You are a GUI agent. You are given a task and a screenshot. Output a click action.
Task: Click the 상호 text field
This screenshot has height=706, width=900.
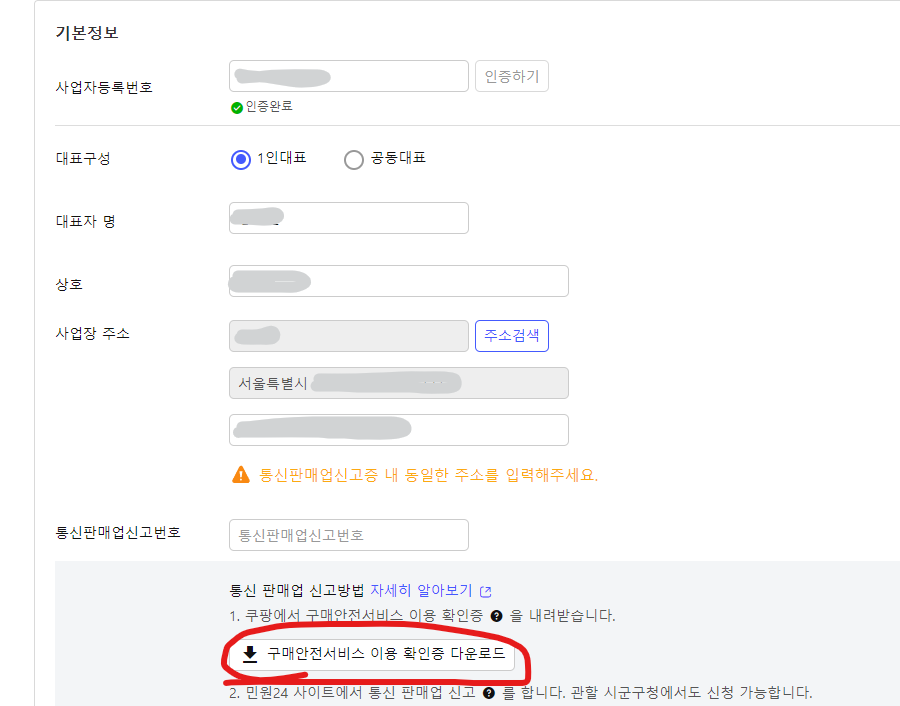[398, 281]
